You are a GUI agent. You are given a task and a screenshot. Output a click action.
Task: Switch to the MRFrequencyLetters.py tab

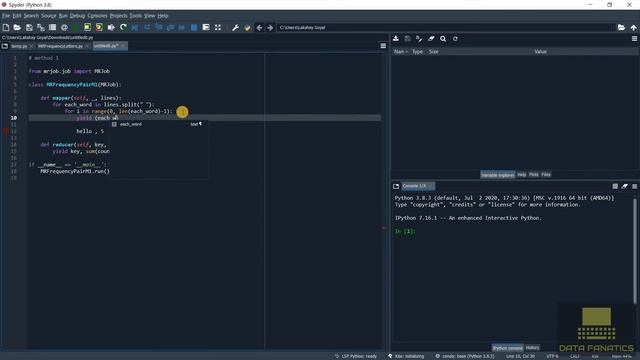tap(60, 46)
